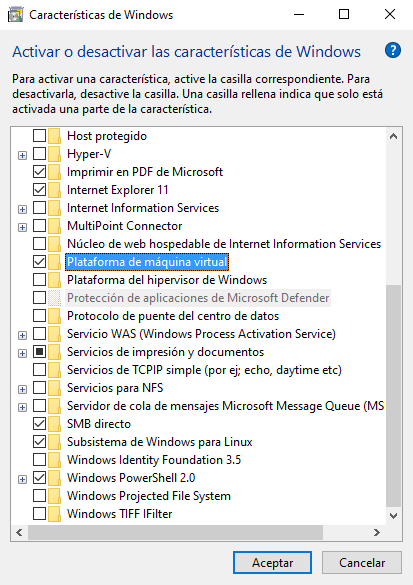The image size is (413, 585).
Task: Click the vertical scrollbar up arrow
Action: [393, 136]
